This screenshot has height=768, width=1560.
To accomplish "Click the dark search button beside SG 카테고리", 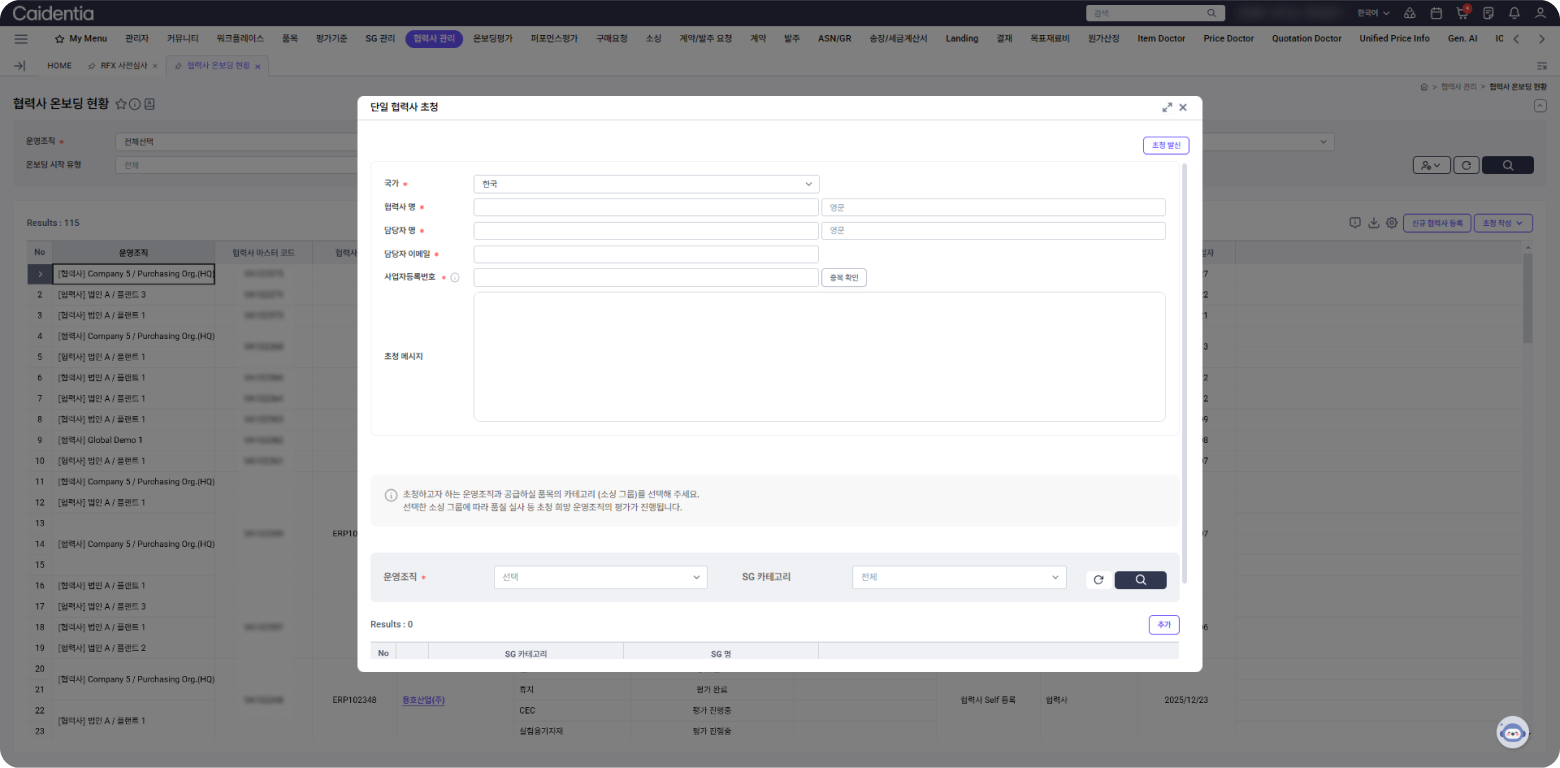I will [1140, 580].
